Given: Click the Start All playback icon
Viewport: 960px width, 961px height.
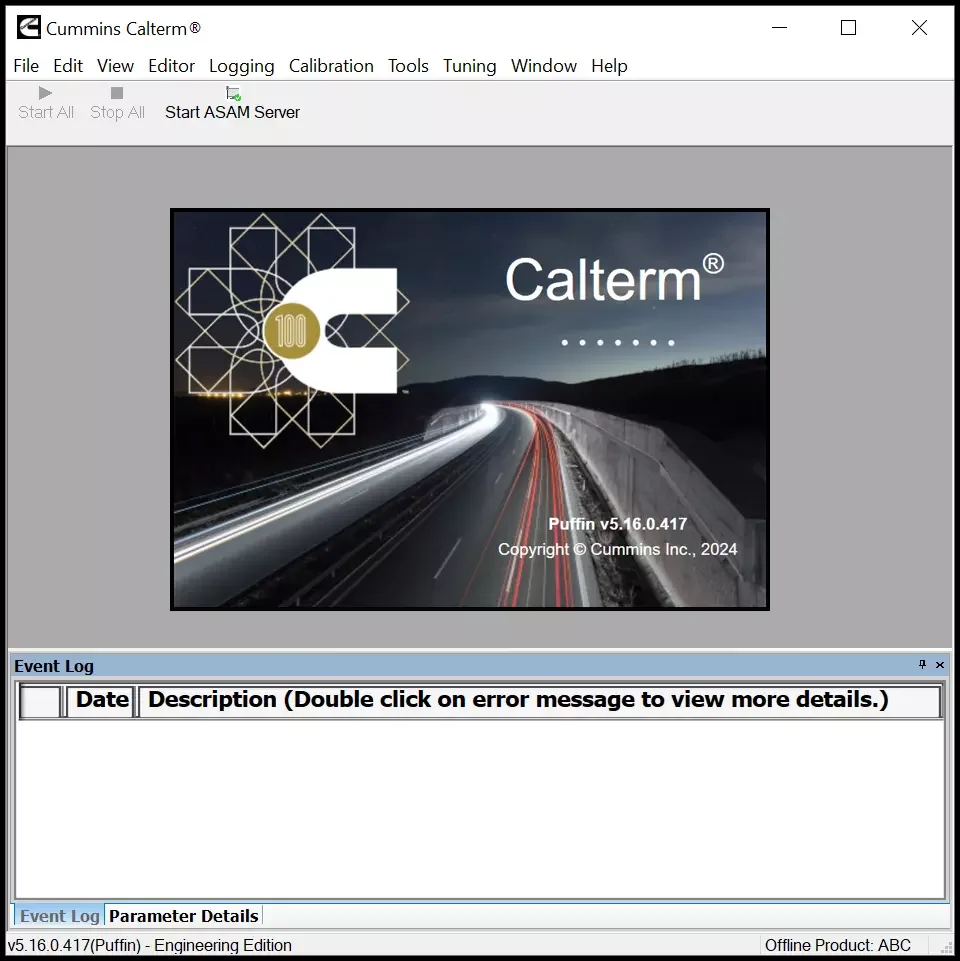Looking at the screenshot, I should pyautogui.click(x=43, y=92).
